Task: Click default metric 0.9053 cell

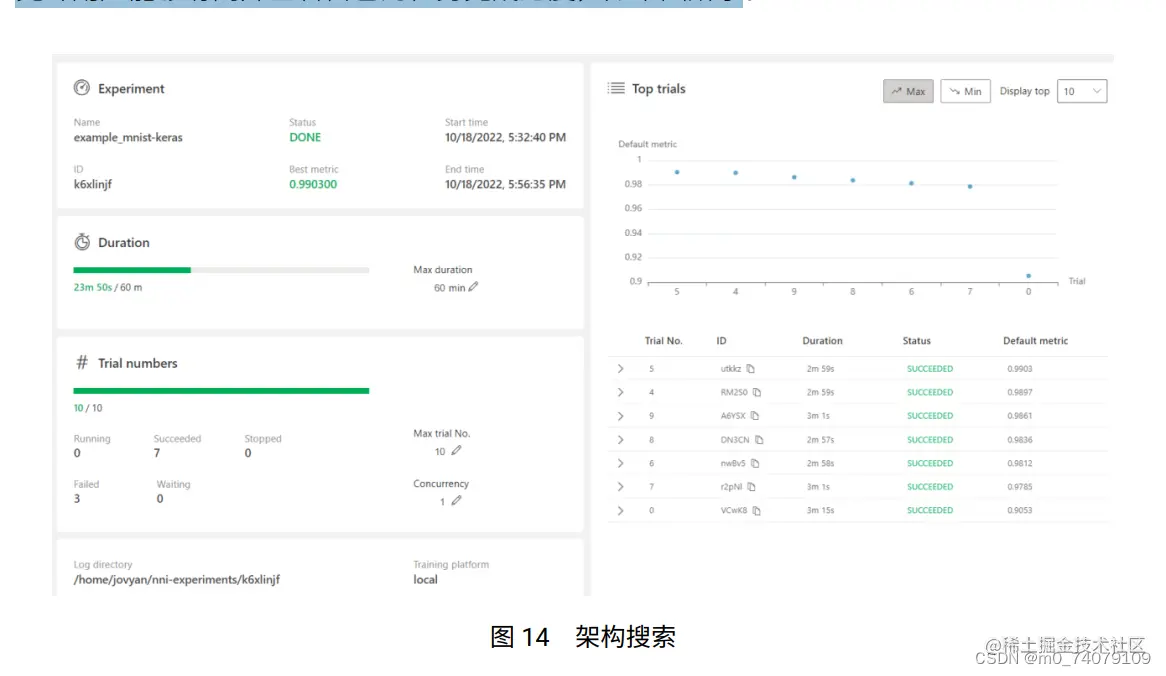Action: [x=1020, y=510]
